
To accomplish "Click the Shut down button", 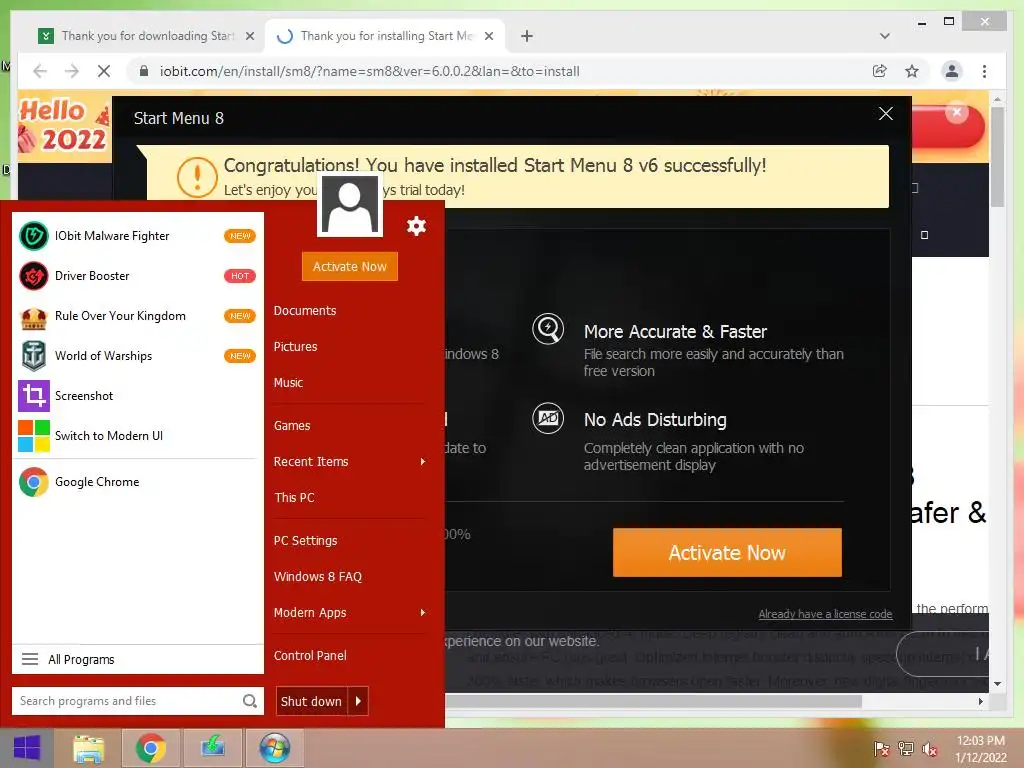I will click(x=312, y=701).
